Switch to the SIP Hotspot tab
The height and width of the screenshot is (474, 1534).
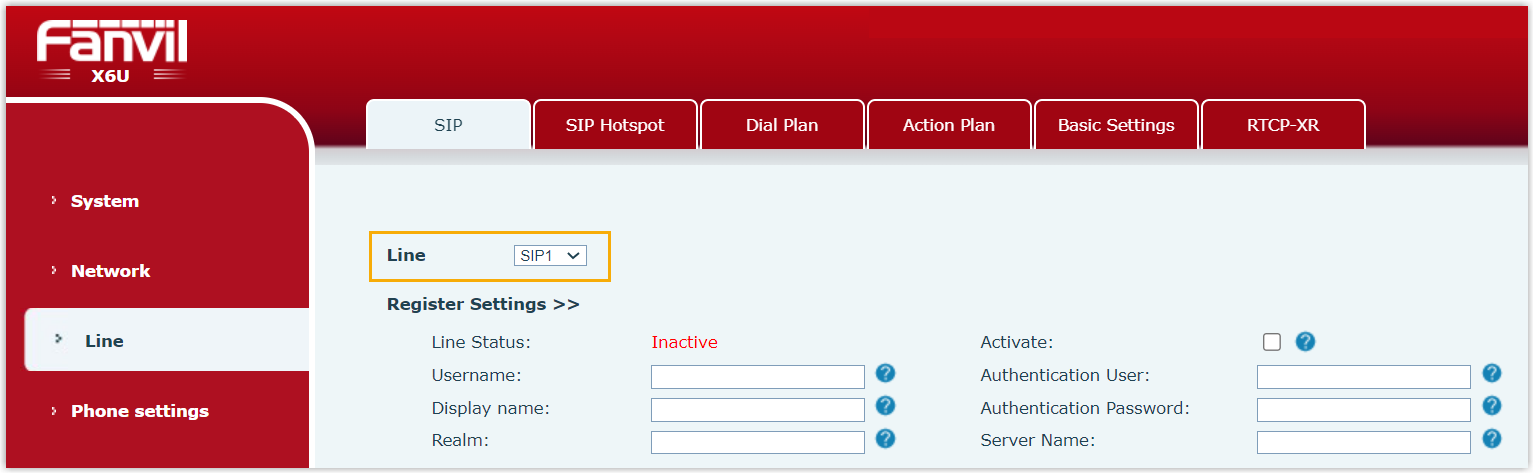[615, 126]
